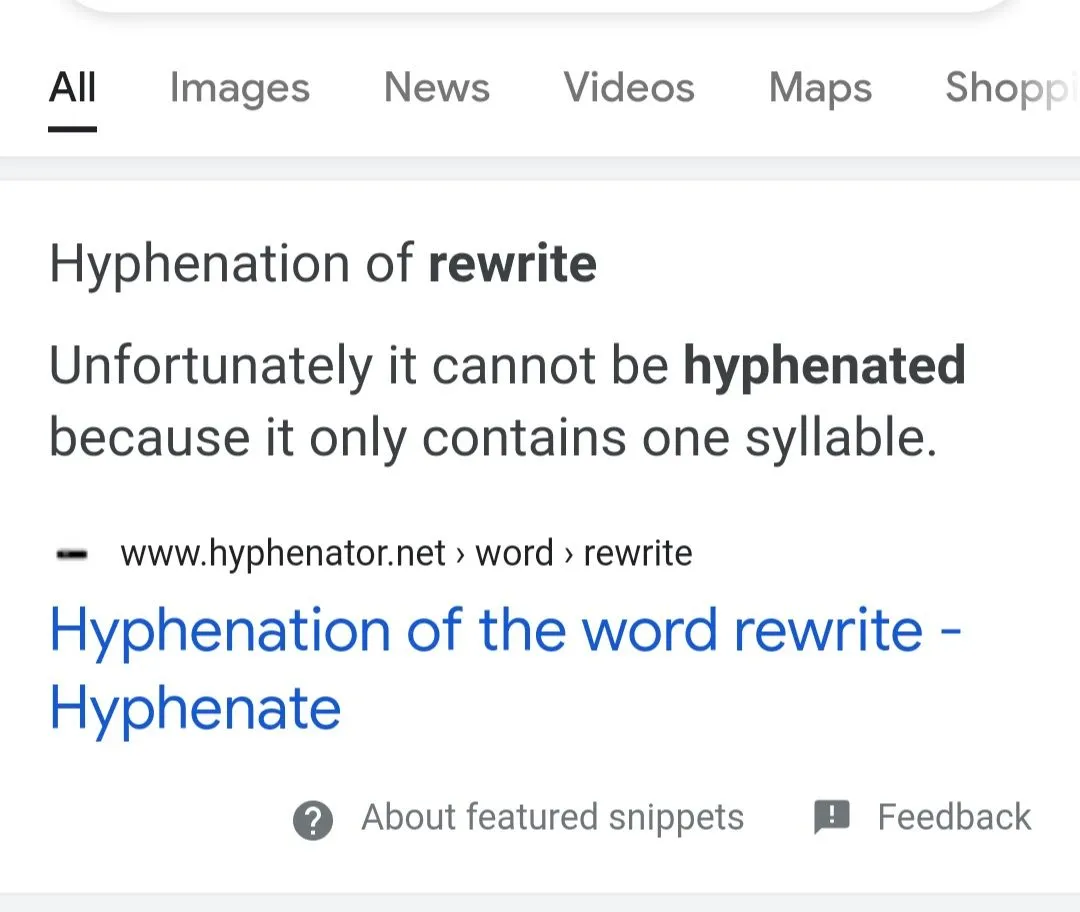1080x912 pixels.
Task: Click the www.hyphenator.net URL text
Action: [x=283, y=553]
